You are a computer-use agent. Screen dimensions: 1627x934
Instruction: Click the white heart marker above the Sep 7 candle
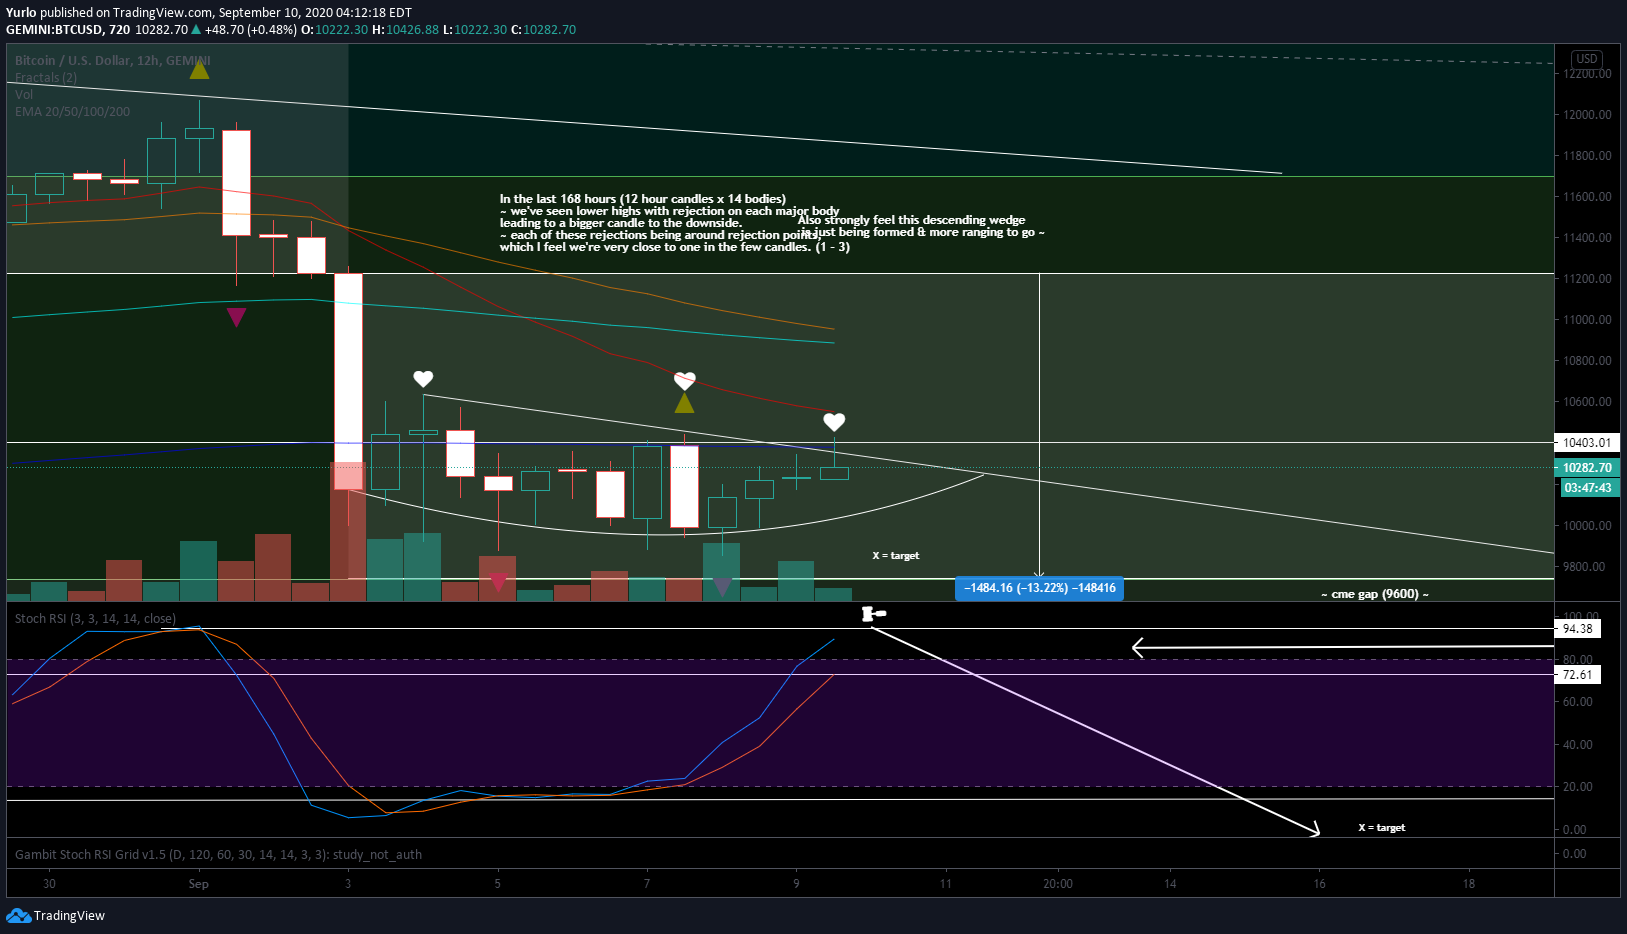tap(684, 381)
